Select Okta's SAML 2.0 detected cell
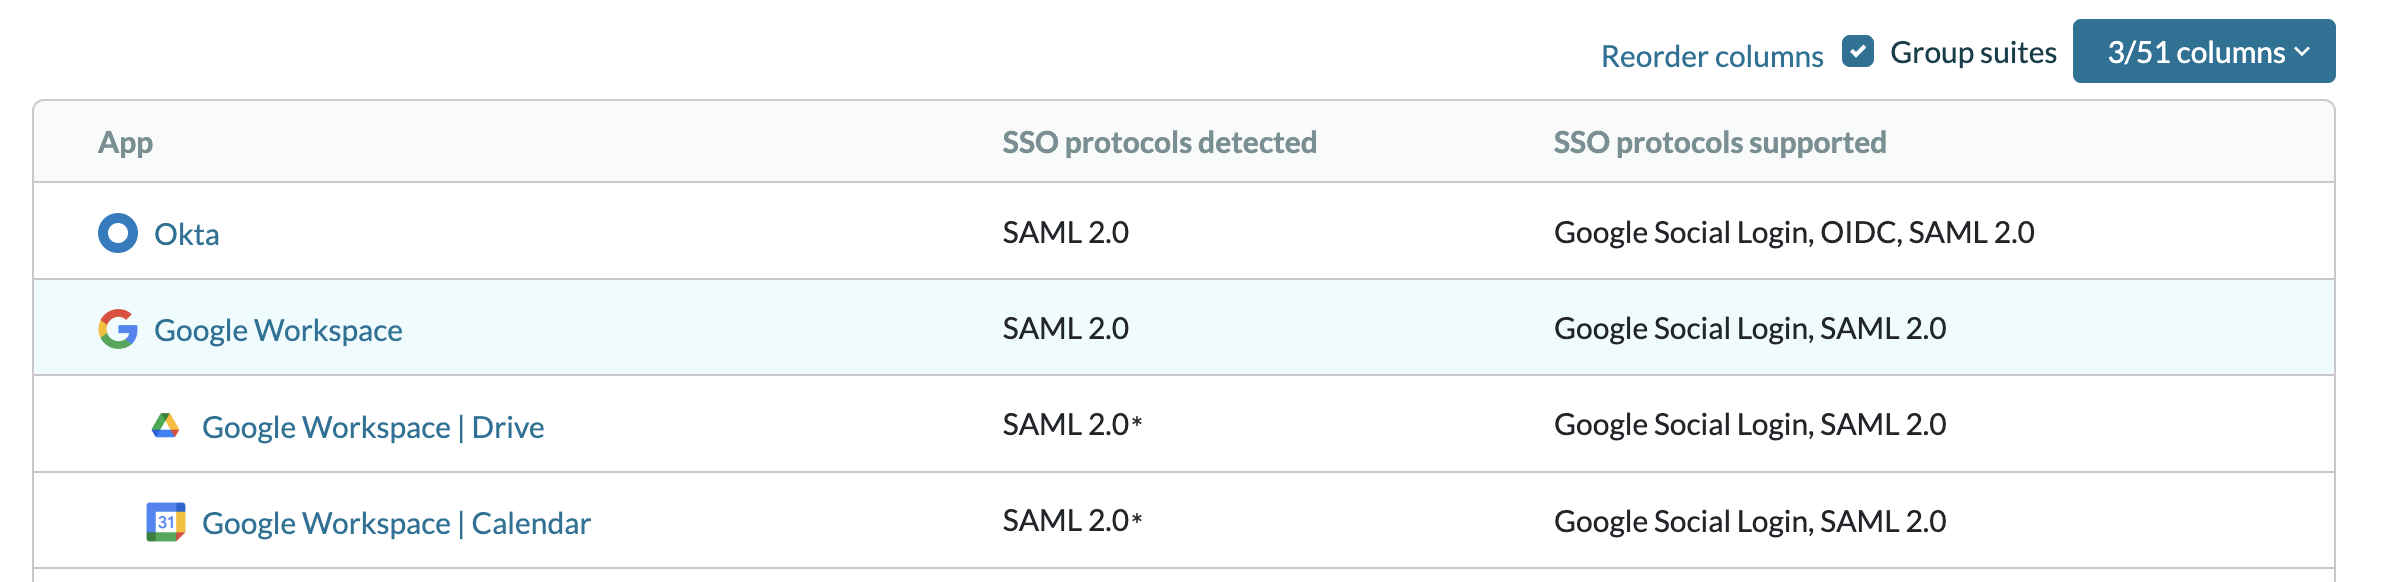Image resolution: width=2394 pixels, height=582 pixels. [x=1066, y=232]
